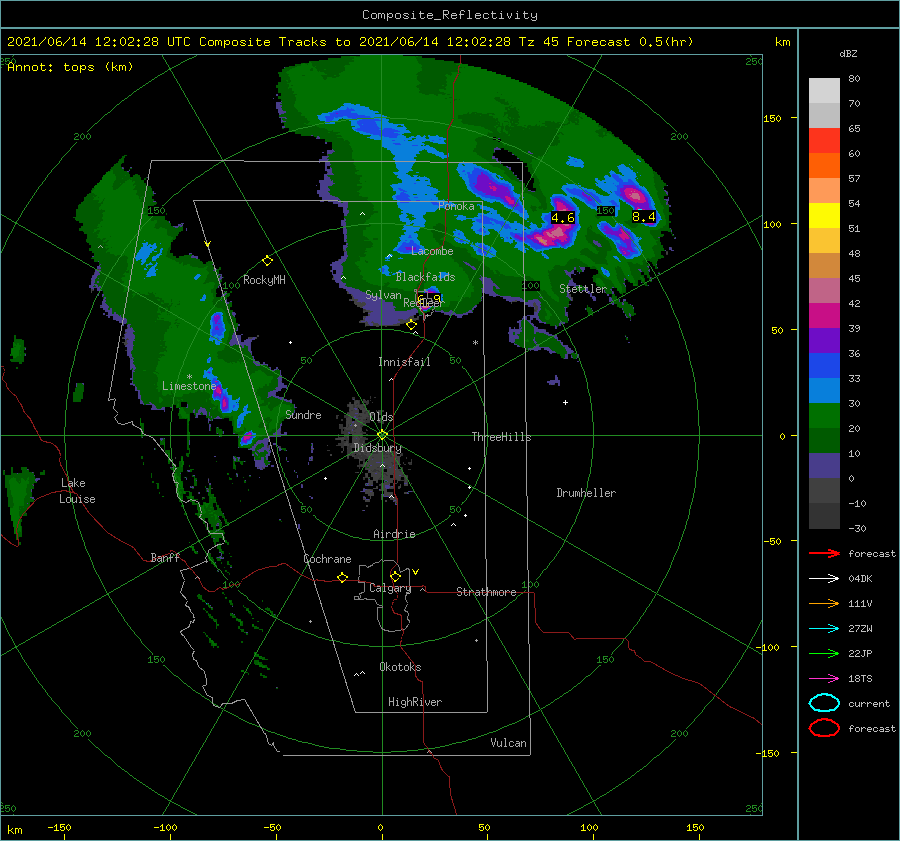
Task: Click the Sylvan label on map
Action: click(383, 295)
